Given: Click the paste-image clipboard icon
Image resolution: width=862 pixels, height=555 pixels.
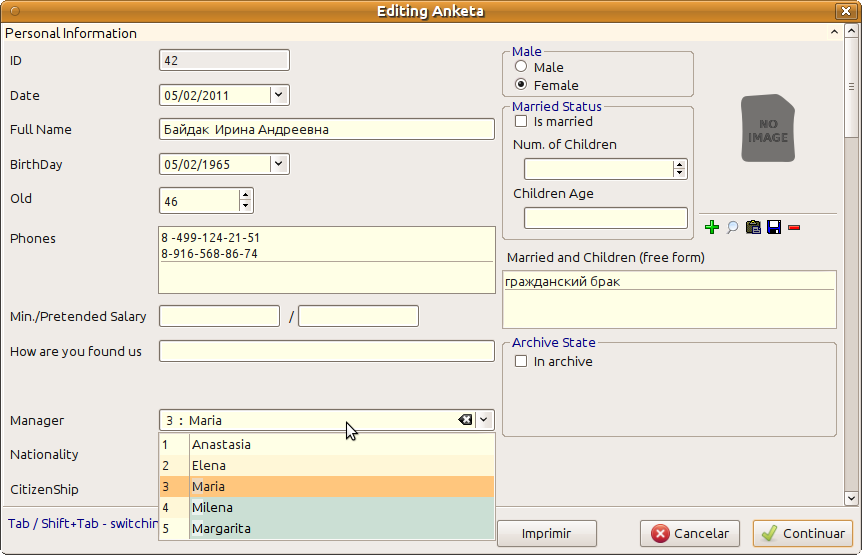Looking at the screenshot, I should (x=753, y=227).
